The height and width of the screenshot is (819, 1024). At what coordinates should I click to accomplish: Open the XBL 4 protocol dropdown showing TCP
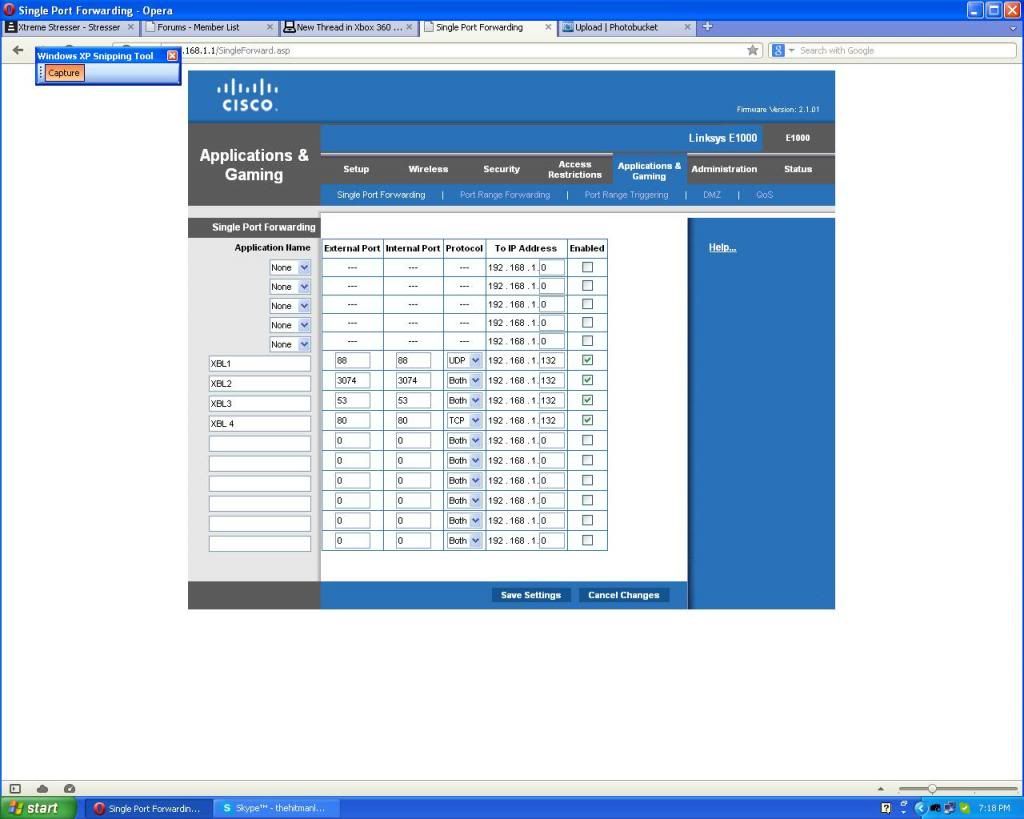(x=464, y=421)
